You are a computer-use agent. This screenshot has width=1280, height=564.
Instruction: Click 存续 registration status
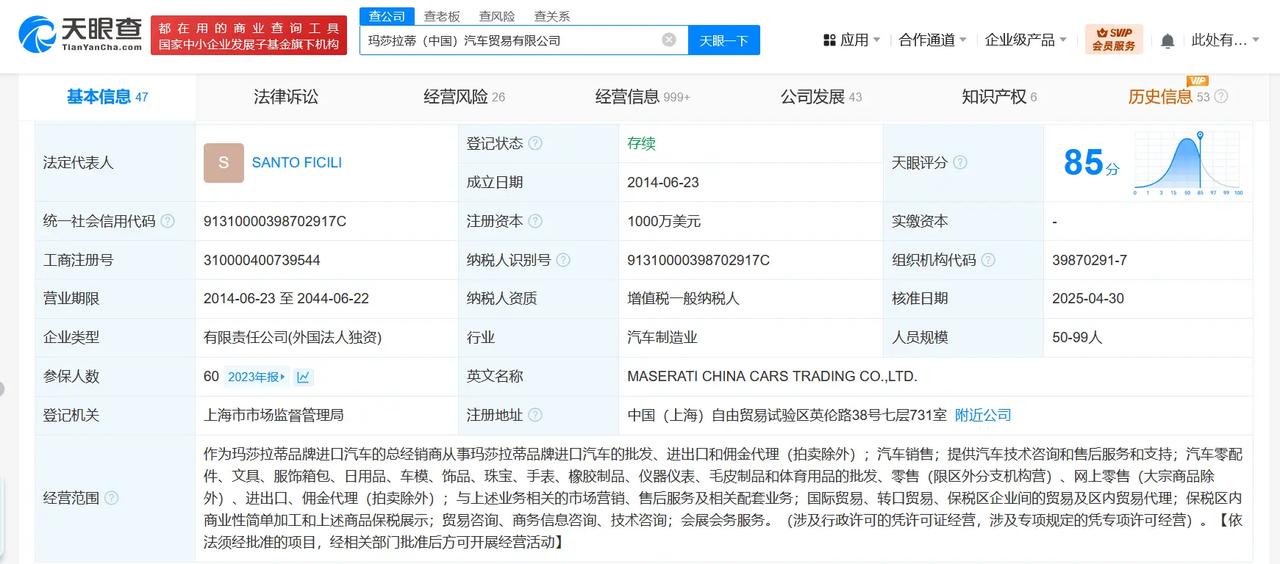pos(641,143)
